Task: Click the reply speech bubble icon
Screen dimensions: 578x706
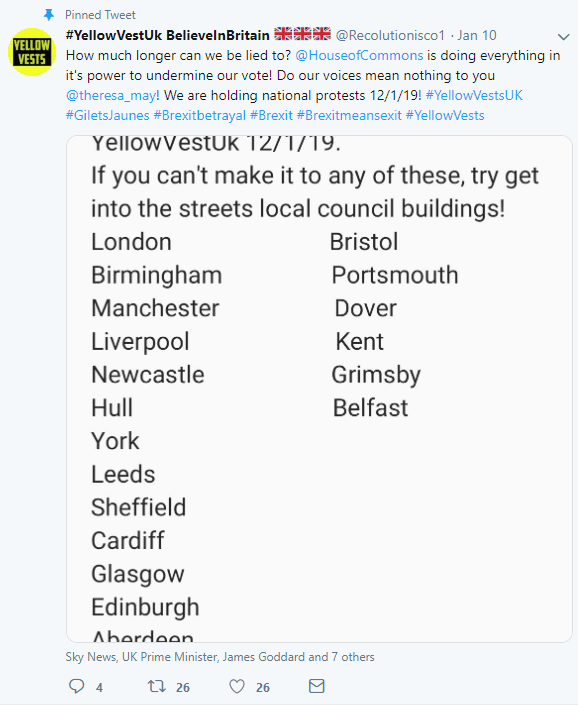Action: 77,686
